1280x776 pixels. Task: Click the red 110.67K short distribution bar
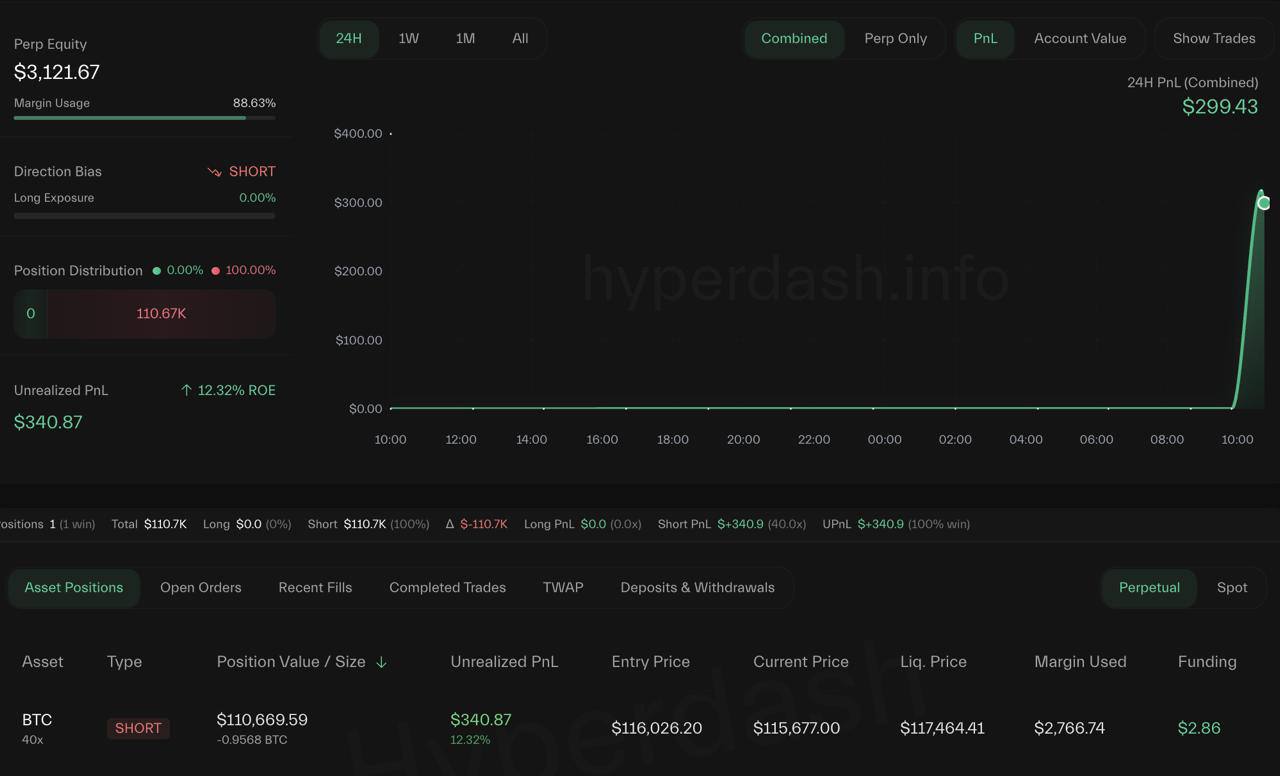[161, 314]
